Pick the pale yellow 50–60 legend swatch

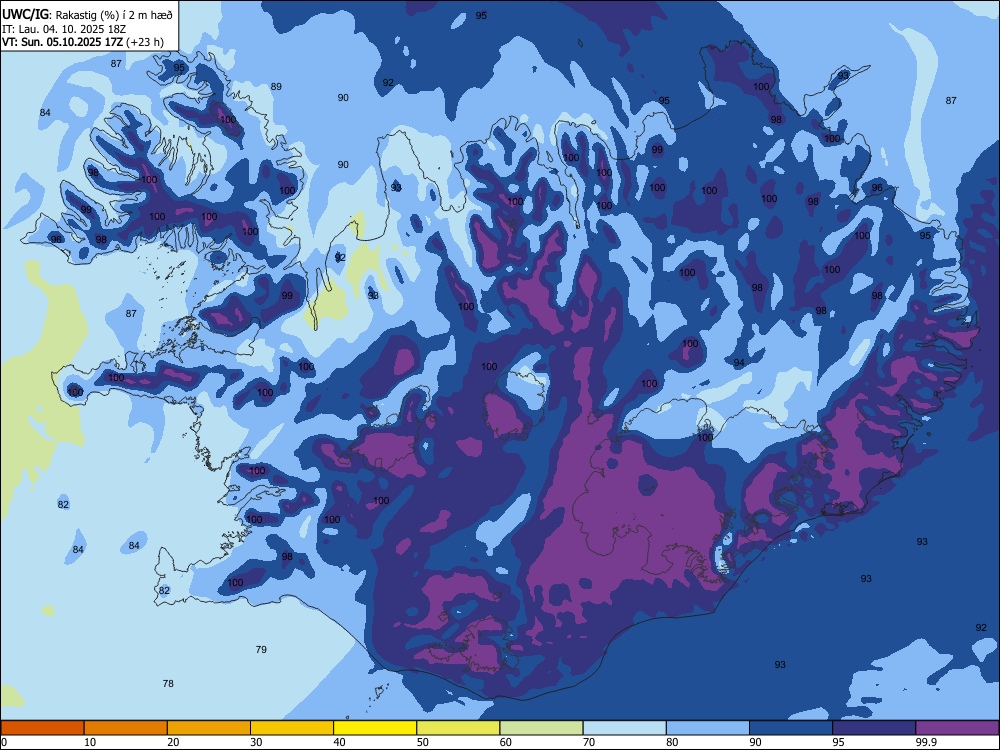click(x=459, y=728)
